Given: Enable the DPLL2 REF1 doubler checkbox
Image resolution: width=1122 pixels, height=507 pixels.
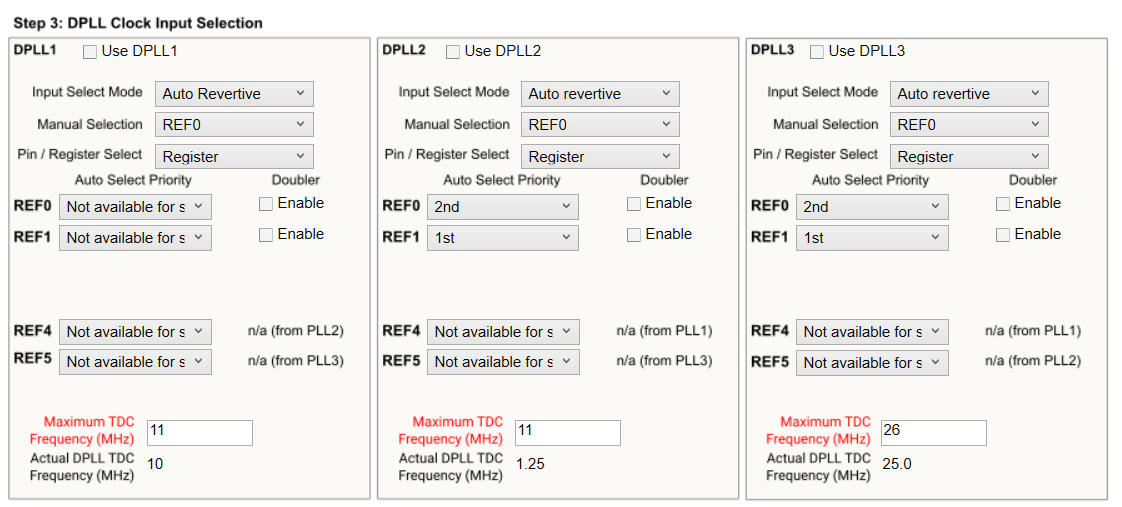Looking at the screenshot, I should point(634,235).
